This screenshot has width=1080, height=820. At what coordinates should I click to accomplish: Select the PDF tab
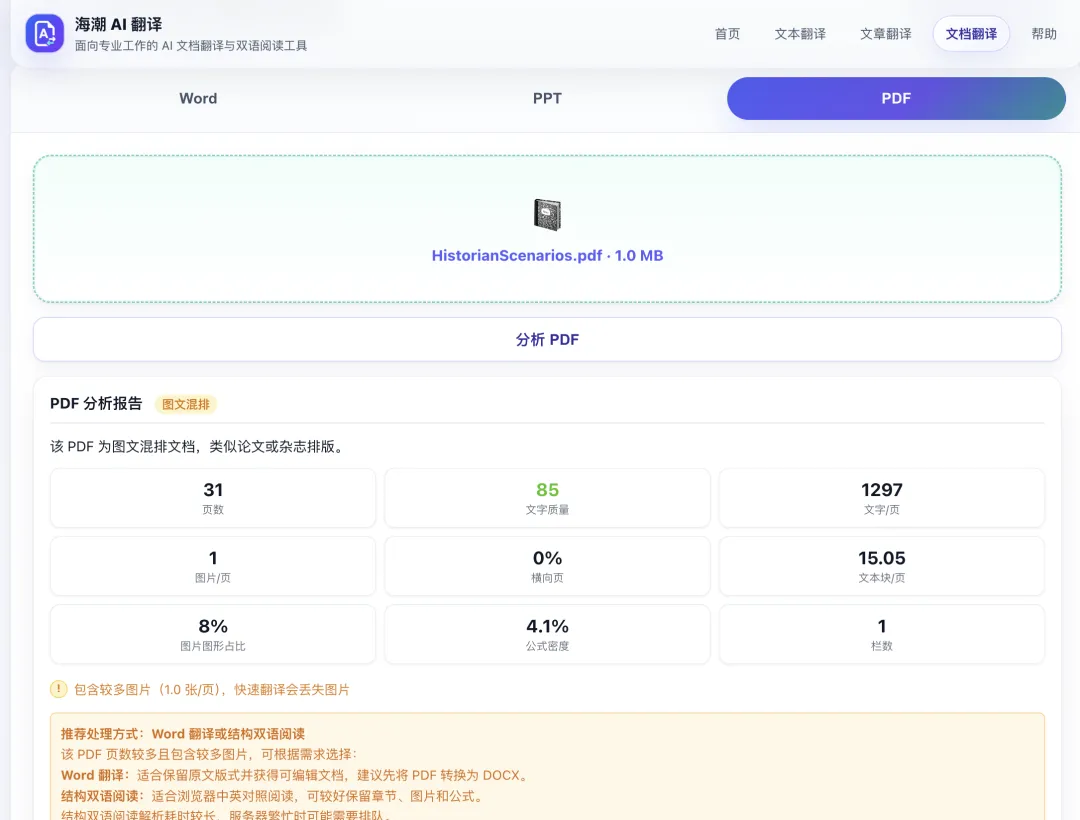coord(896,98)
